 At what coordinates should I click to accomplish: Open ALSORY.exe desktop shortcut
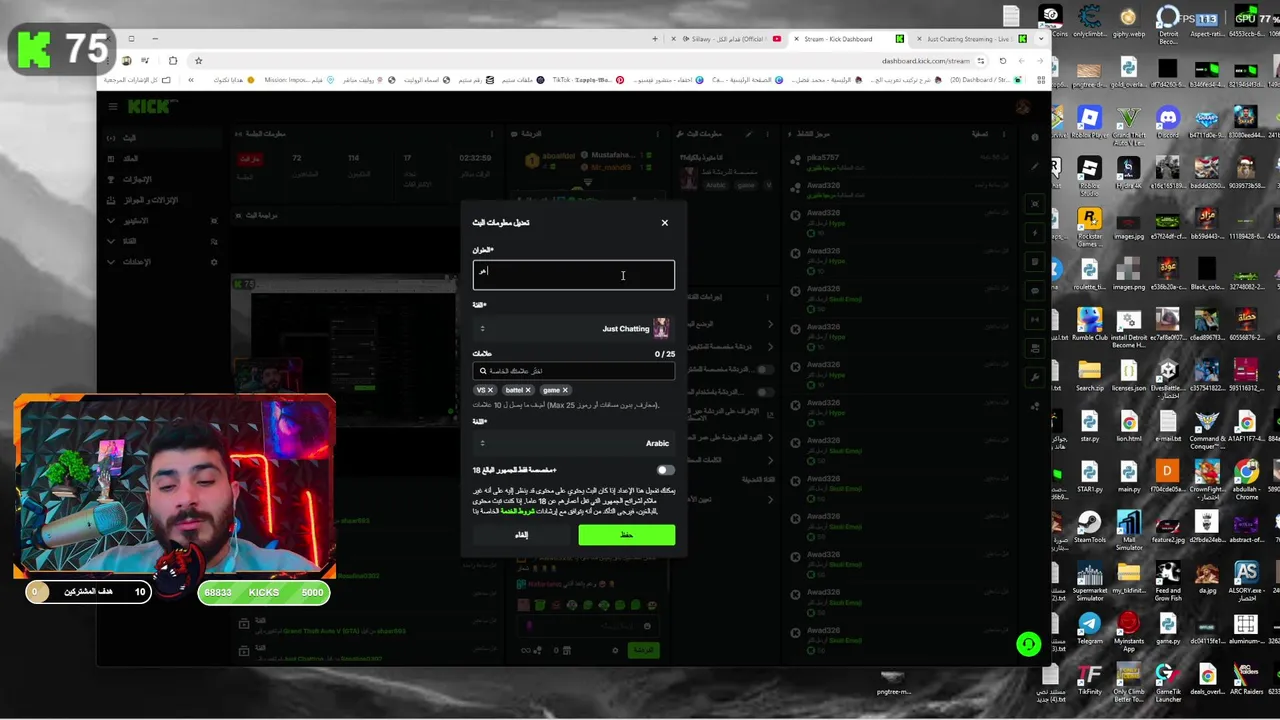pyautogui.click(x=1246, y=582)
